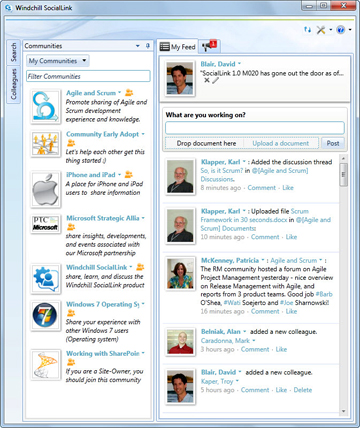Click members icon beside Windchill SocialLink title
Image resolution: width=360 pixels, height=428 pixels.
coord(140,267)
